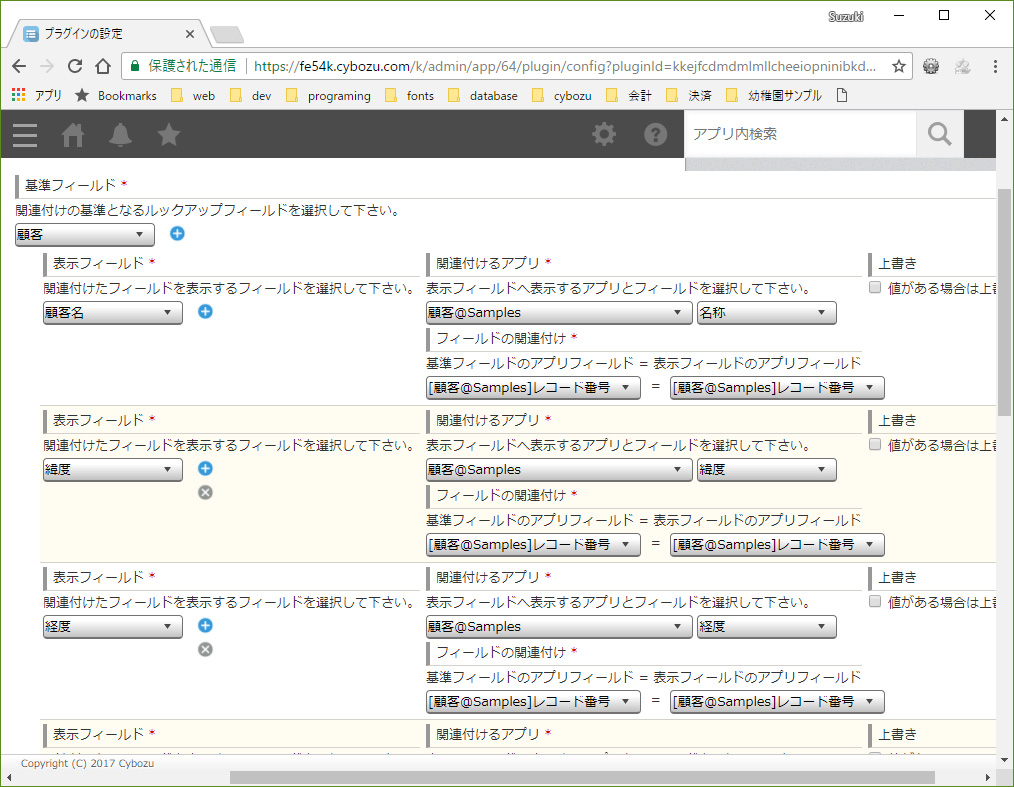Open the 経度 display field dropdown on the left
Image resolution: width=1014 pixels, height=787 pixels.
tap(113, 627)
